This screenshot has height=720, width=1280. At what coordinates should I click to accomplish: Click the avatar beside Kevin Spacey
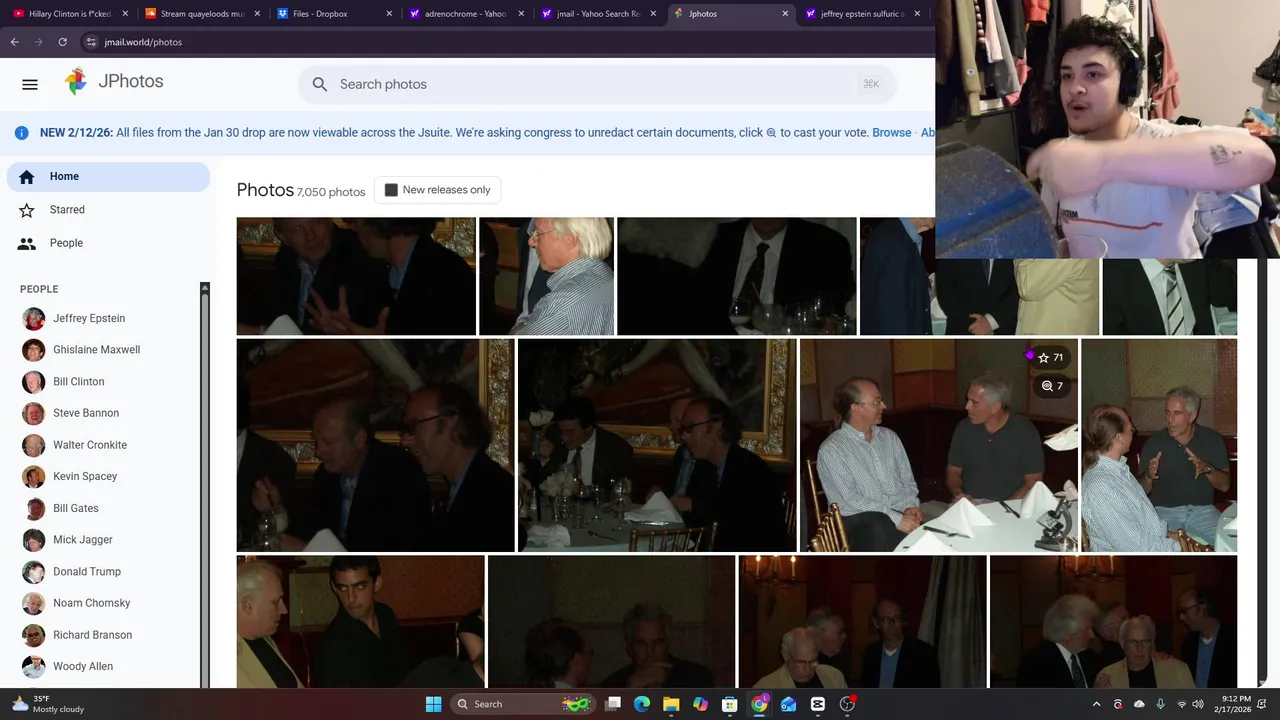coord(34,477)
